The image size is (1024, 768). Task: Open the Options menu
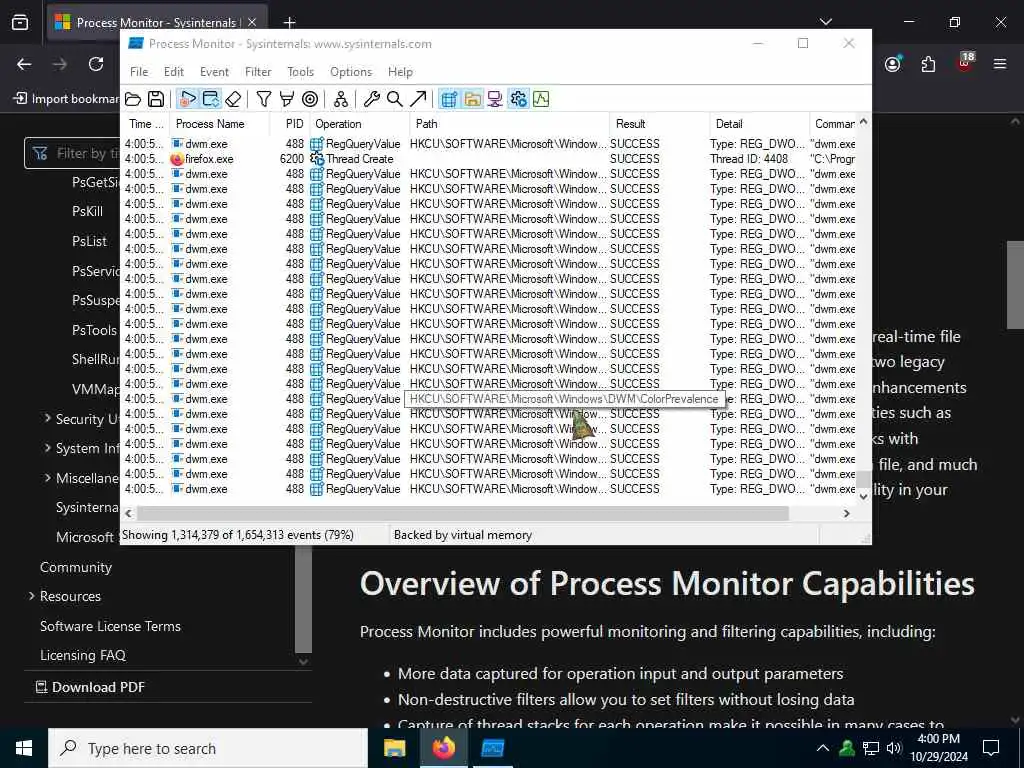[x=351, y=72]
